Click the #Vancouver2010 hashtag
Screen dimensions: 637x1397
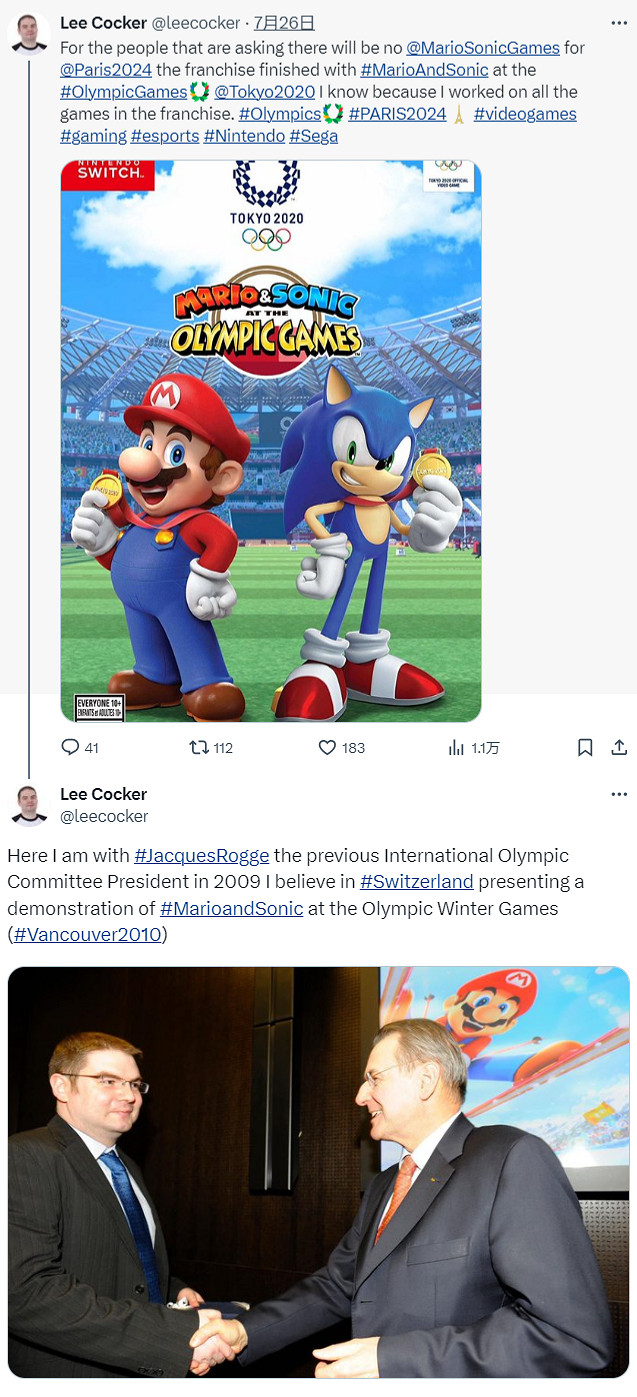pyautogui.click(x=87, y=935)
